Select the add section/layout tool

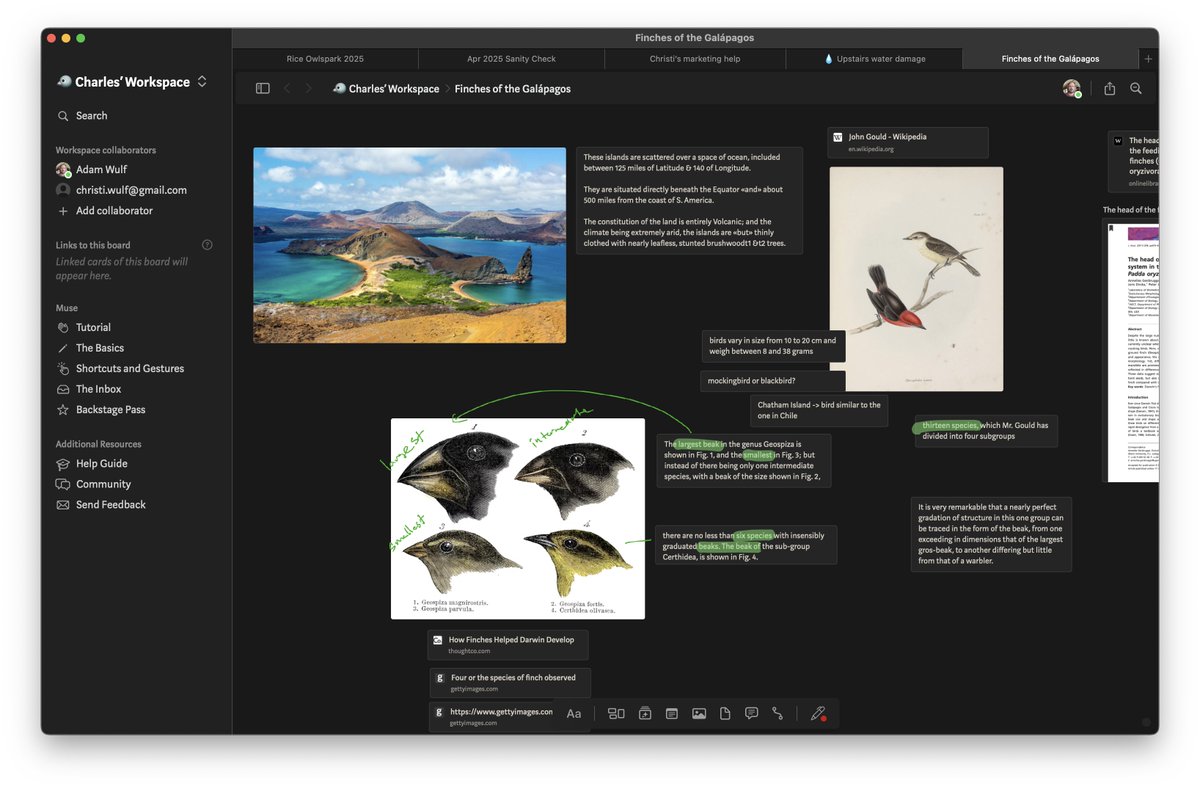click(616, 713)
